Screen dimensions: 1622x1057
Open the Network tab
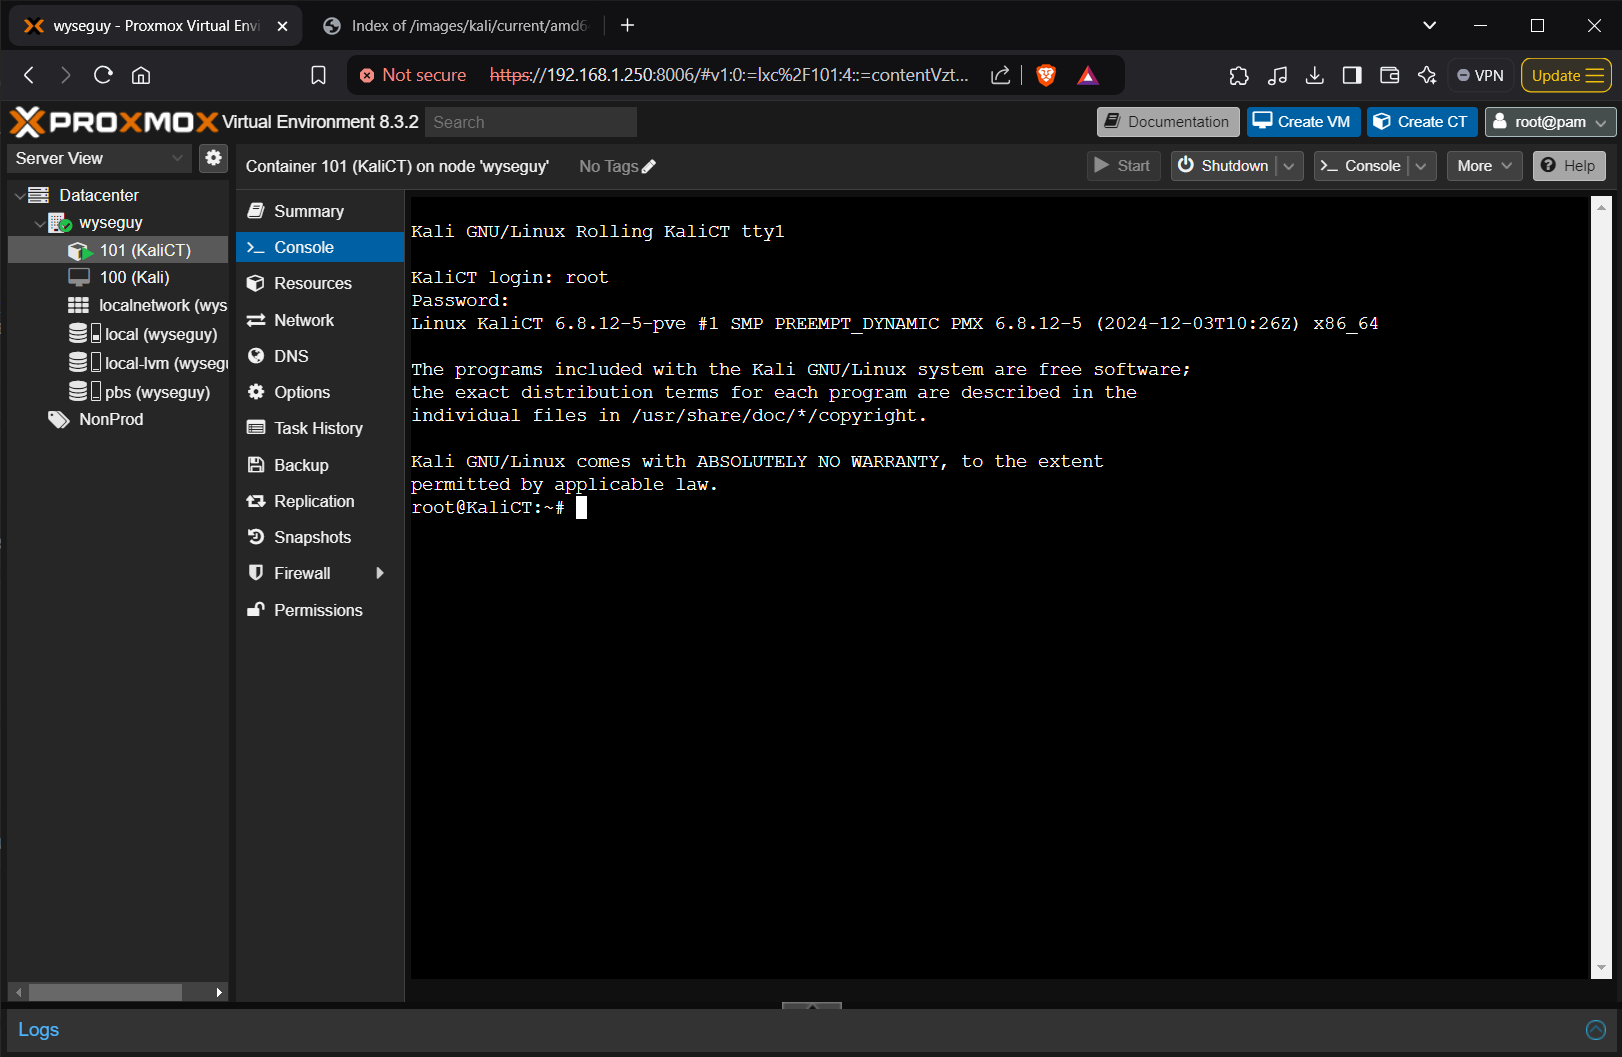click(320, 320)
